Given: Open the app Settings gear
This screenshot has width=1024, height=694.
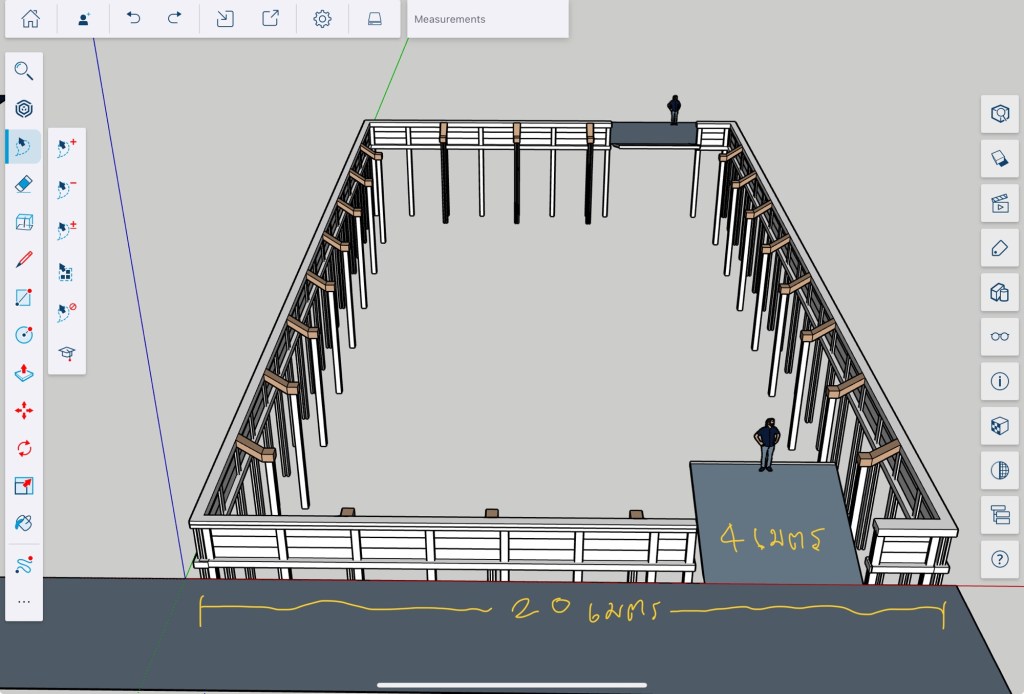Looking at the screenshot, I should point(322,18).
